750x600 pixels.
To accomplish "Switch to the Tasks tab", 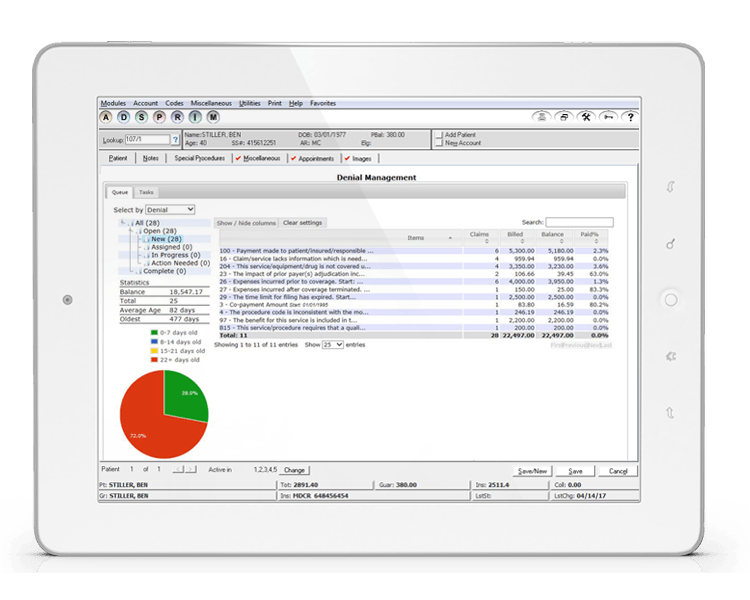I will [146, 191].
